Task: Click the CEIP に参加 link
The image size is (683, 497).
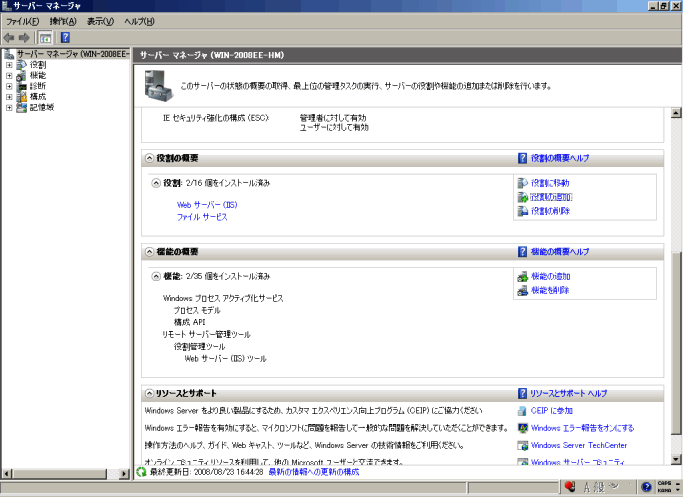Action: 551,411
